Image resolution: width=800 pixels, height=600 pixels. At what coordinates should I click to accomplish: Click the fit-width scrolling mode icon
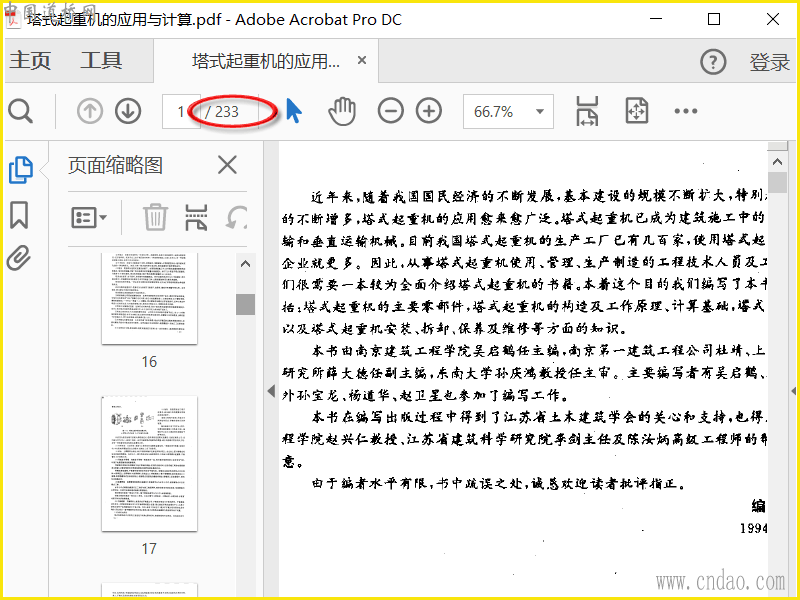click(x=587, y=111)
